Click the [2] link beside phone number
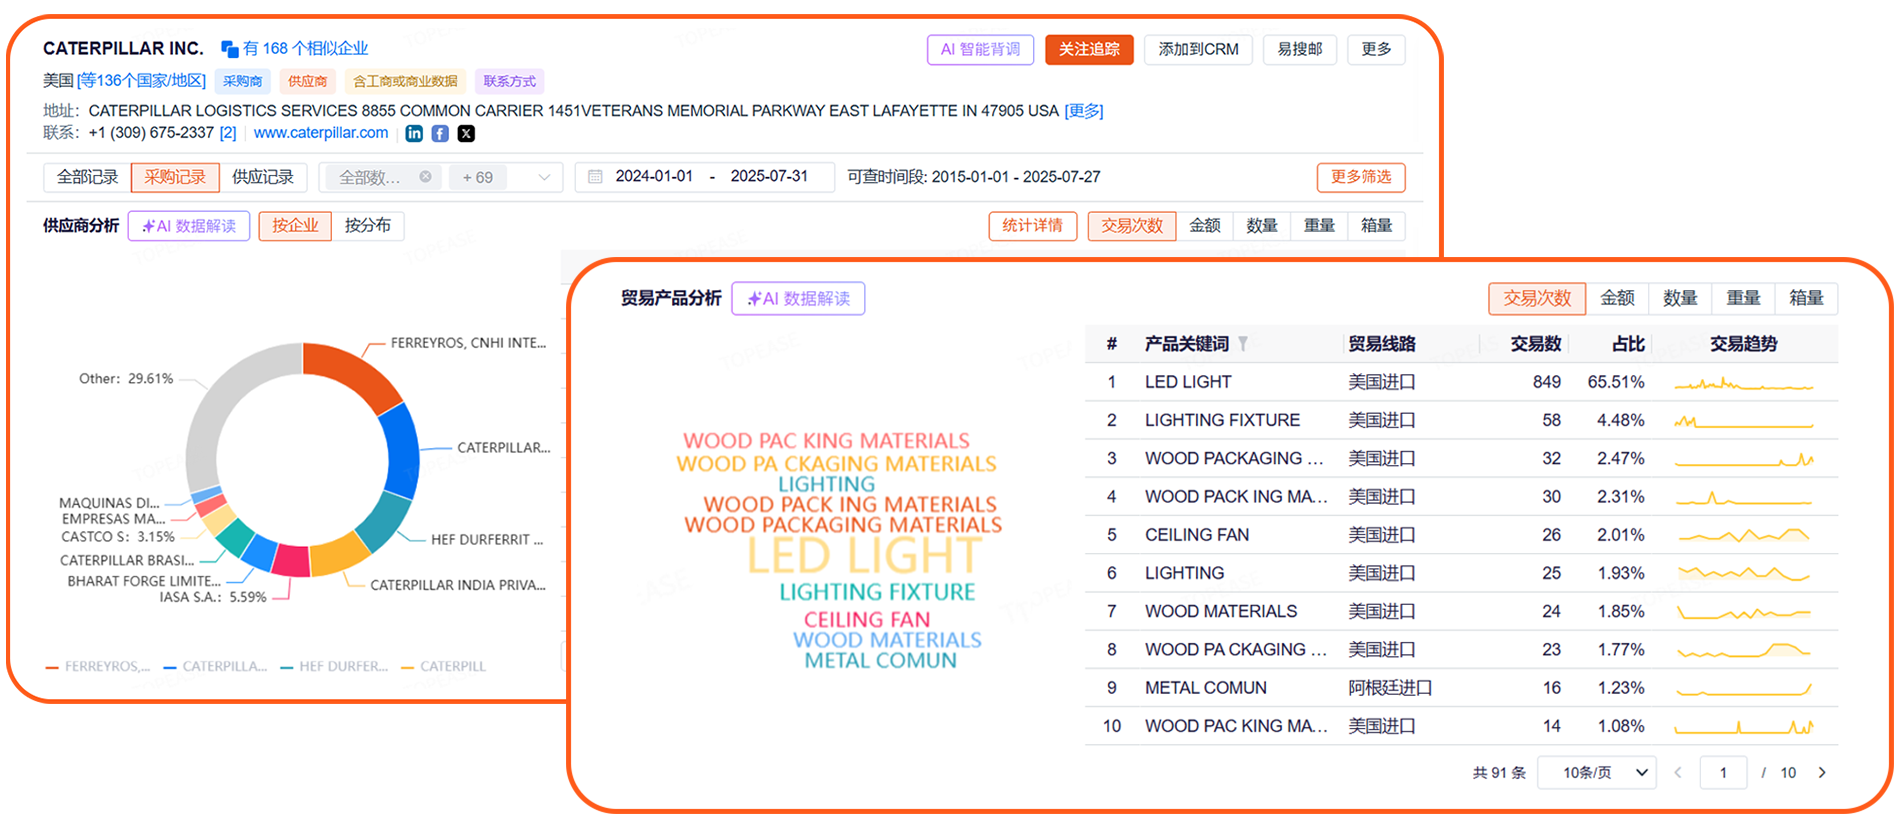Screen dimensions: 1897x837 coord(228,133)
